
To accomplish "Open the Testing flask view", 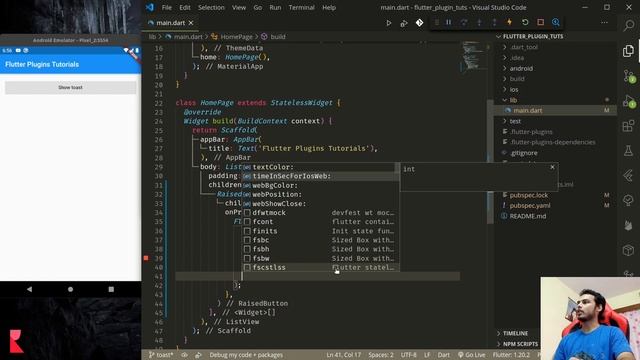I will pos(629,151).
